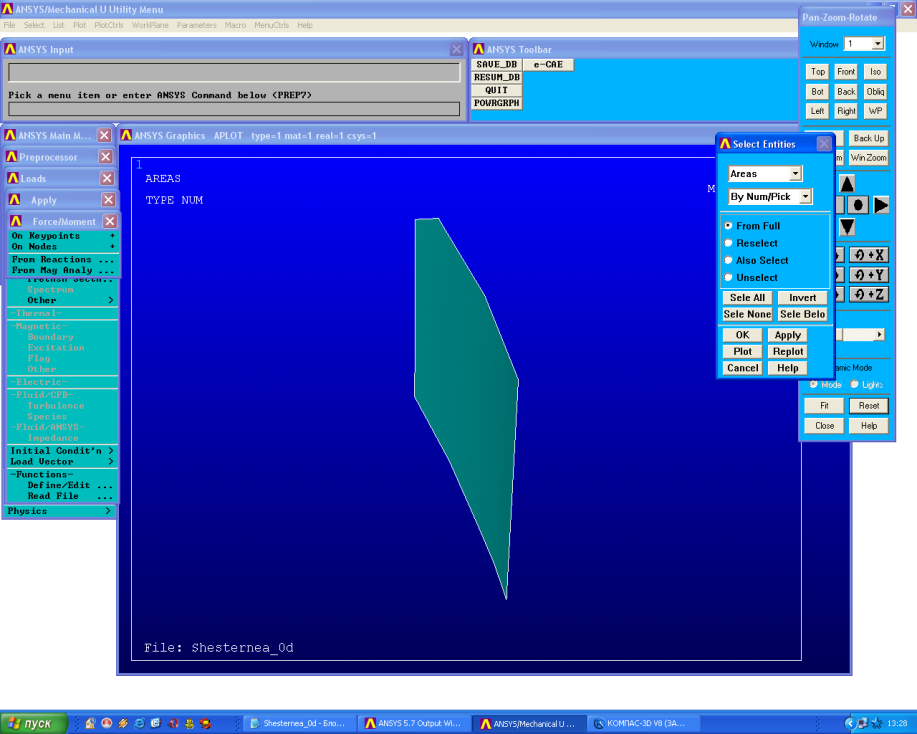The height and width of the screenshot is (734, 917).
Task: Set the Right view
Action: pos(846,111)
